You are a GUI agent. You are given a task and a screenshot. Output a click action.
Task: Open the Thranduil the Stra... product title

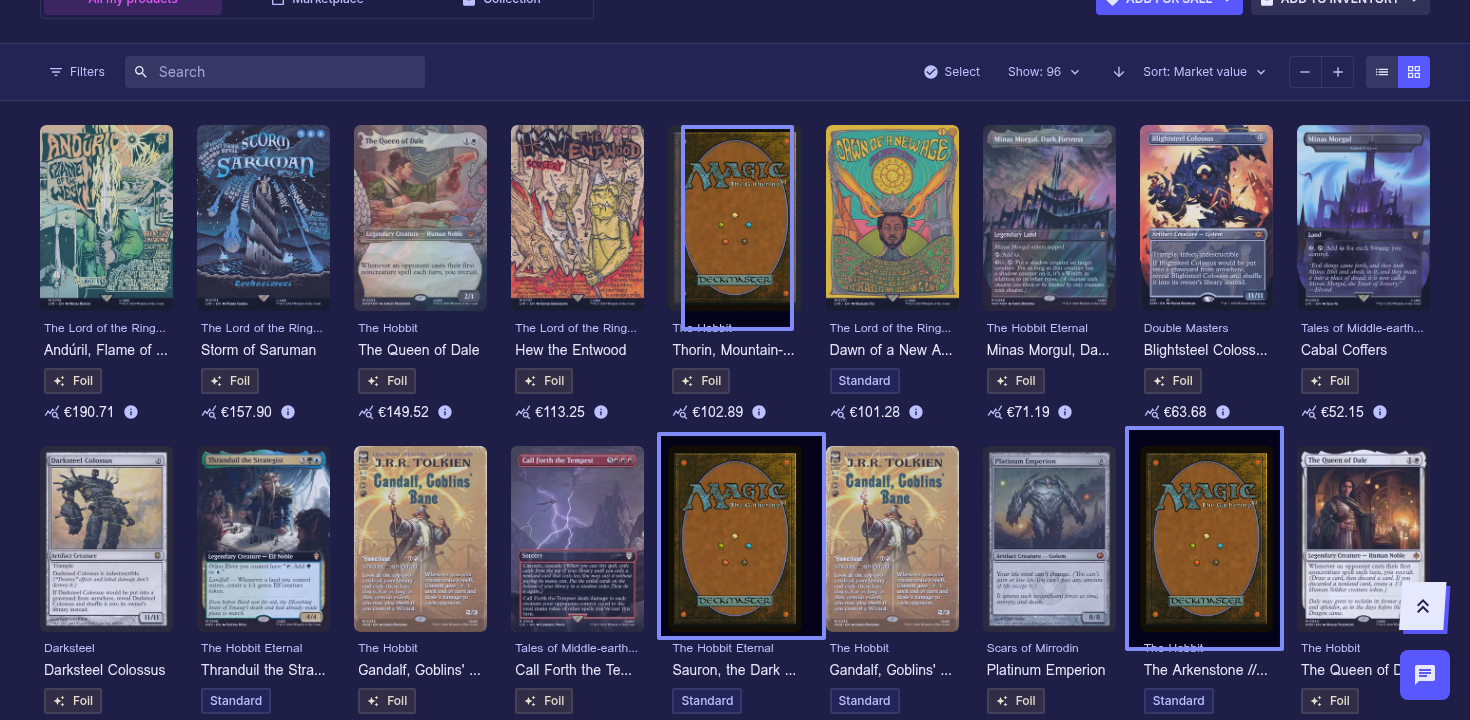(263, 670)
